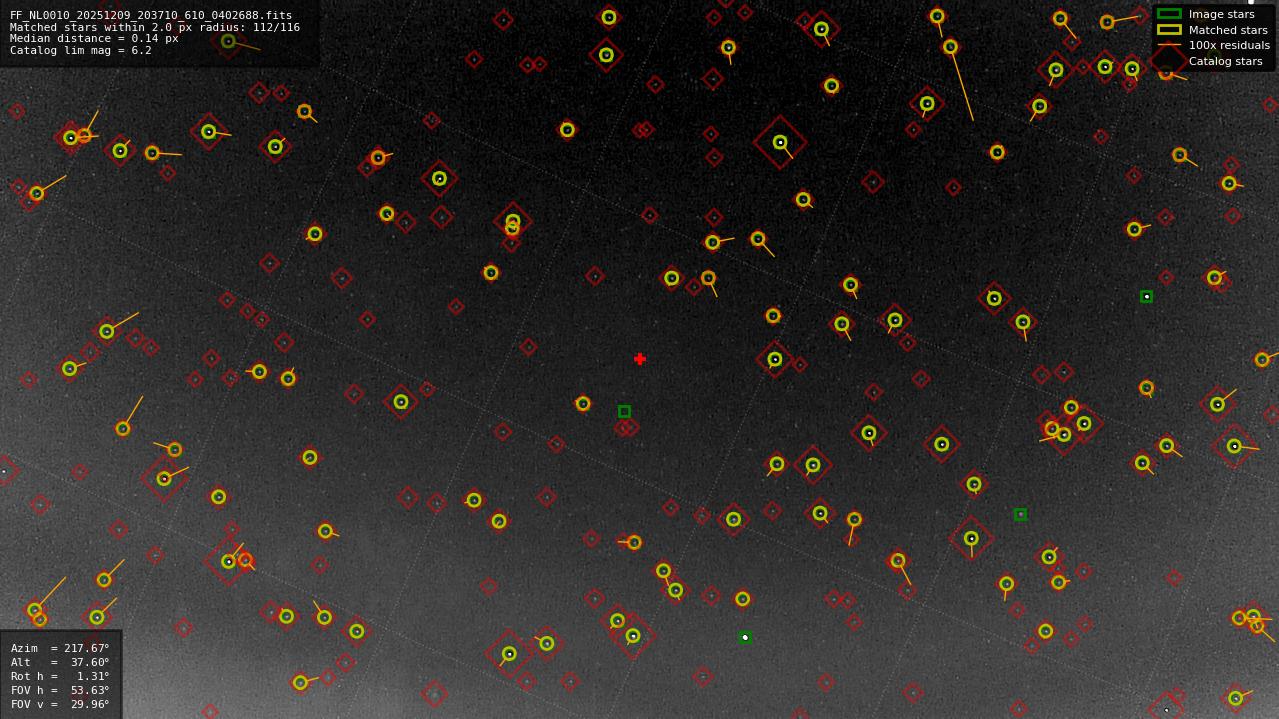Click the '100x residuals' legend label
The width and height of the screenshot is (1279, 719).
tap(1229, 45)
